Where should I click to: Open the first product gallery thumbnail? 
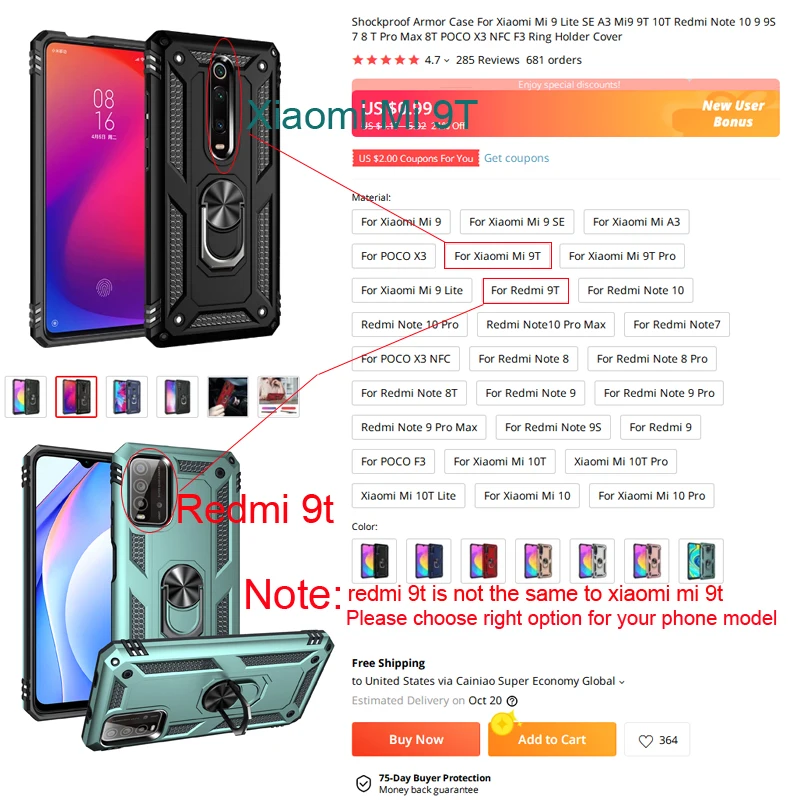pyautogui.click(x=26, y=396)
